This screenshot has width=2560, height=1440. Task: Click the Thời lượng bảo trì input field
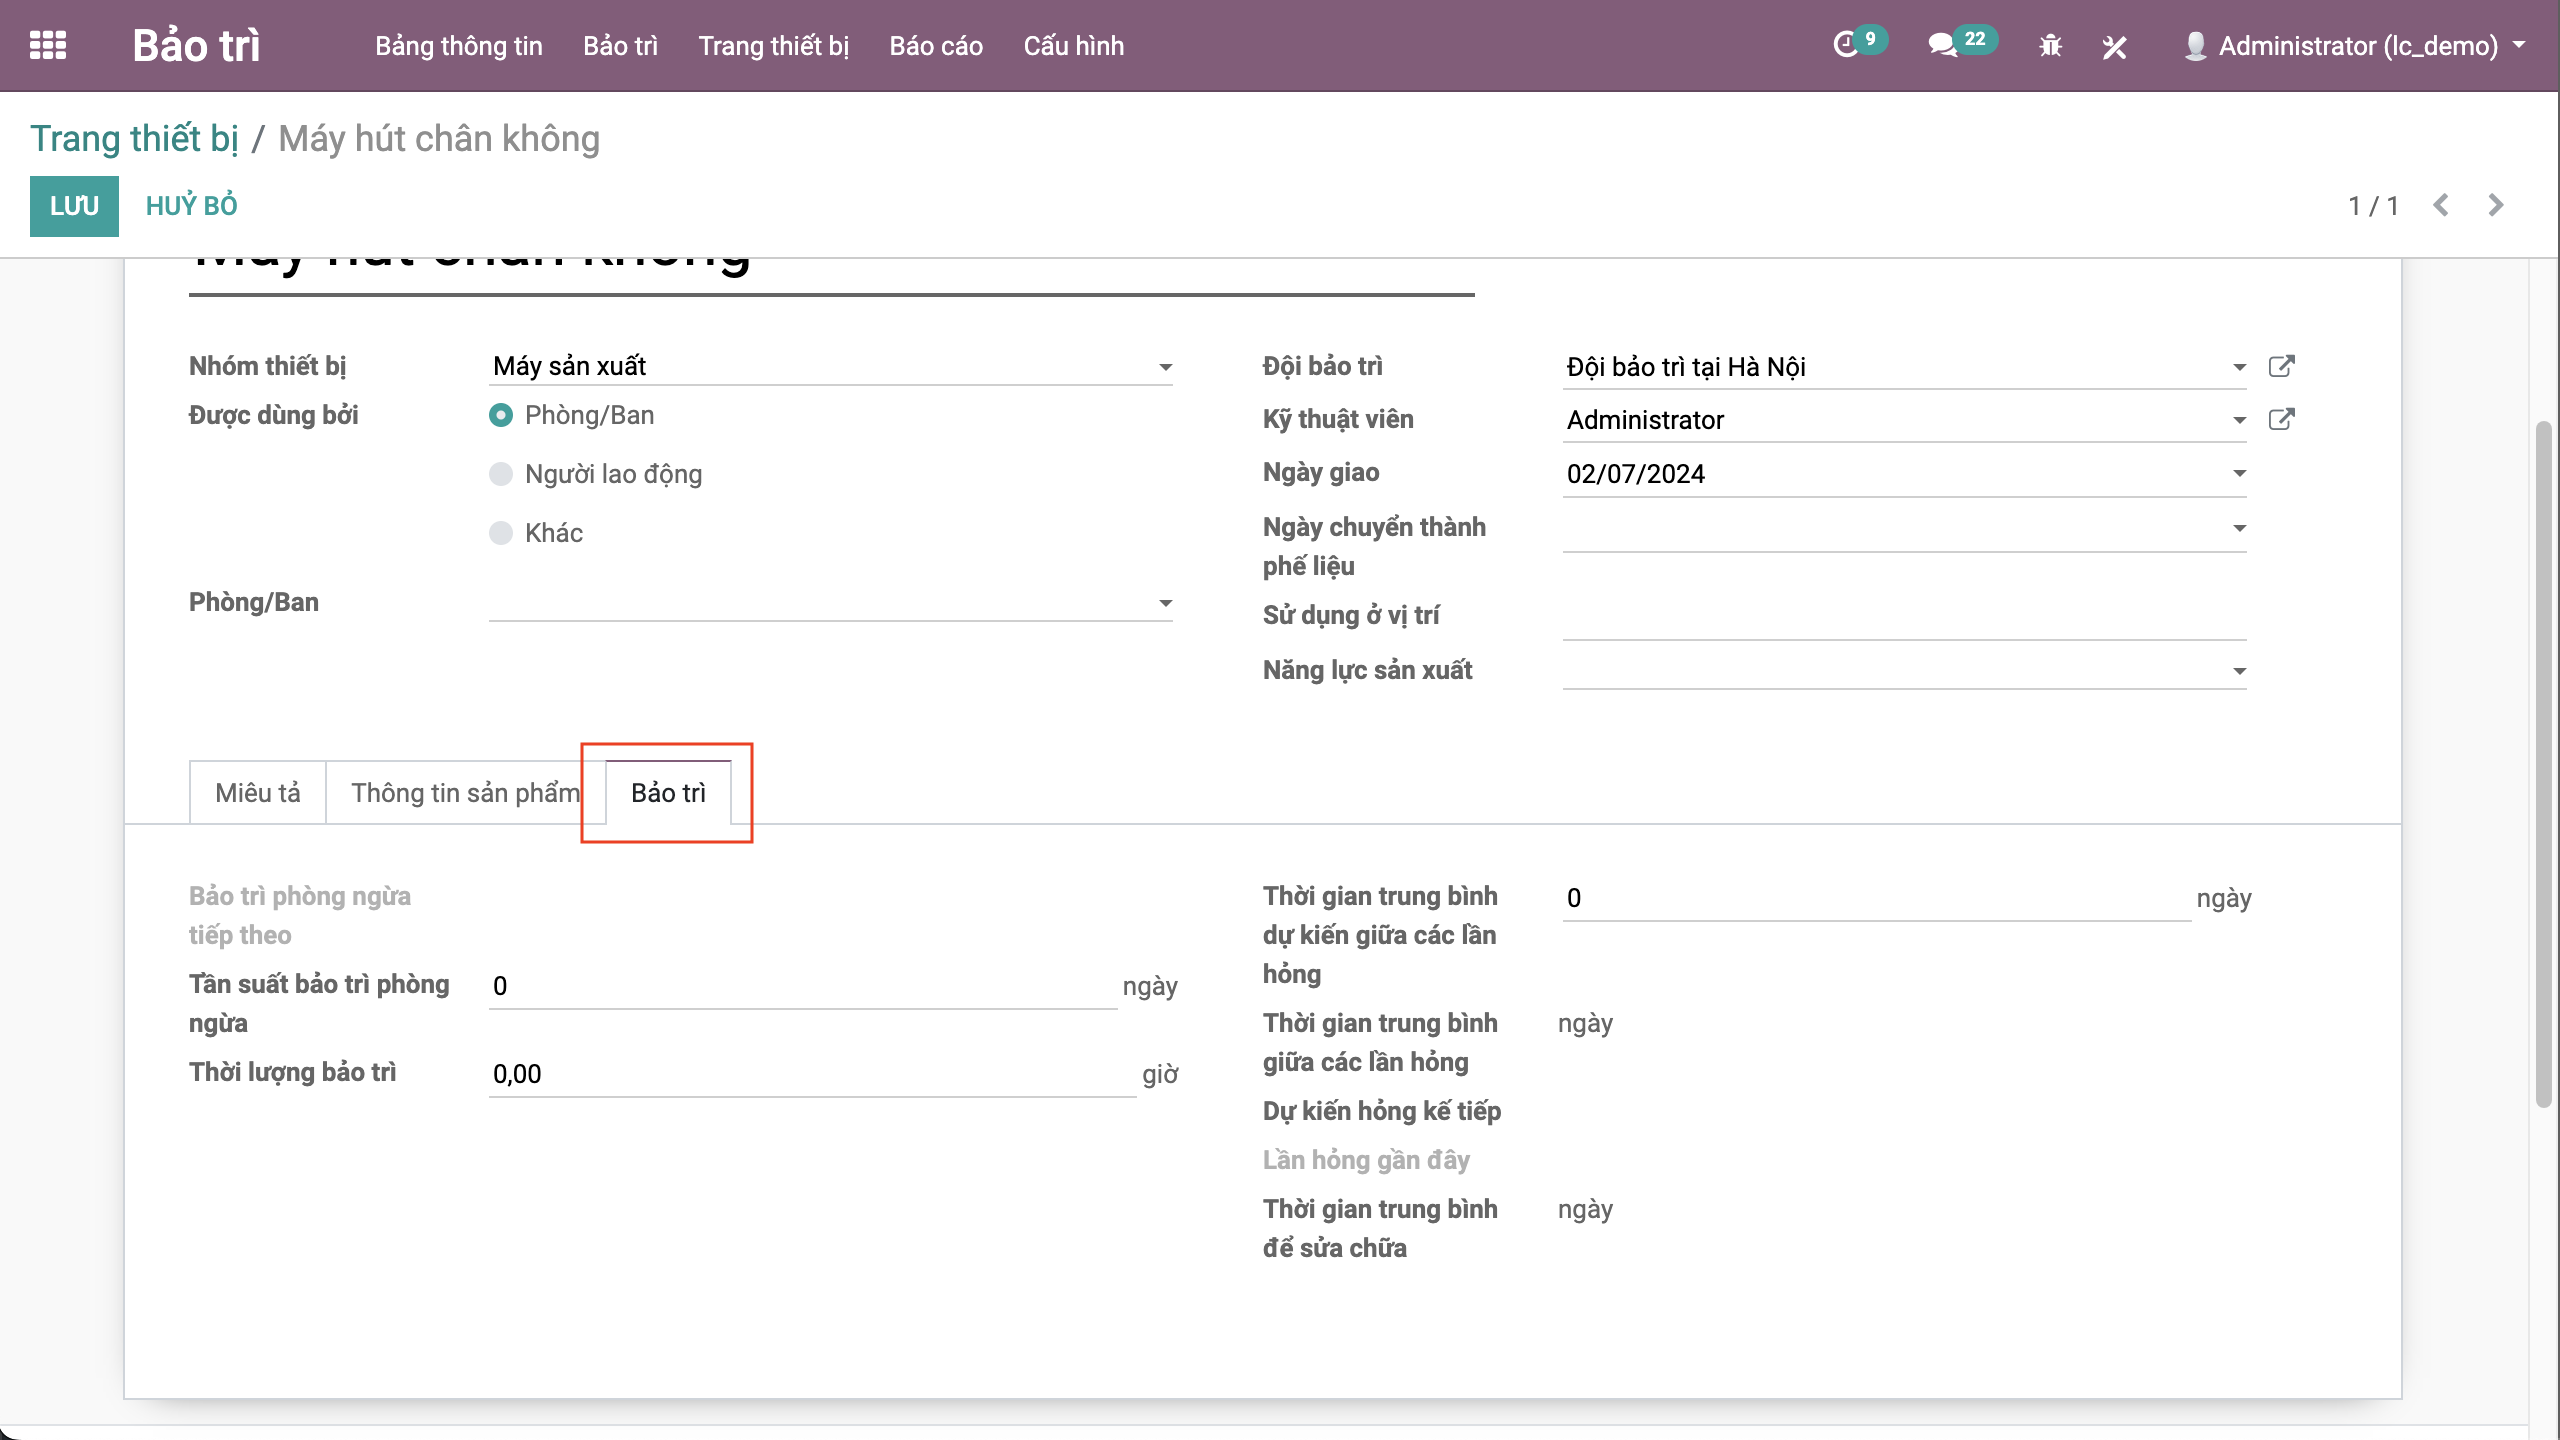[810, 1074]
